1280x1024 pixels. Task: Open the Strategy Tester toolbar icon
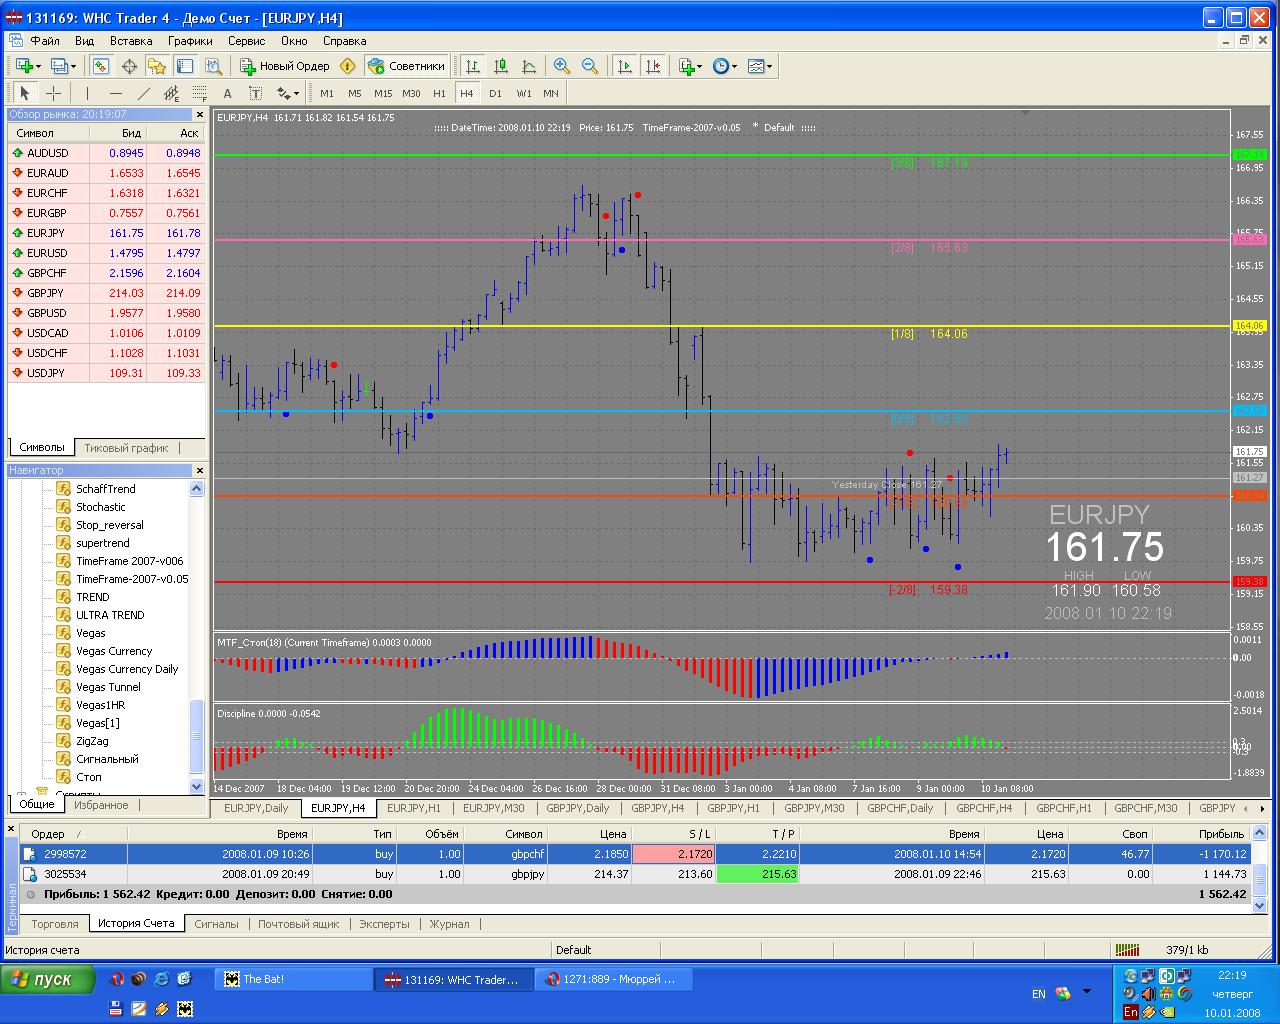pos(213,66)
